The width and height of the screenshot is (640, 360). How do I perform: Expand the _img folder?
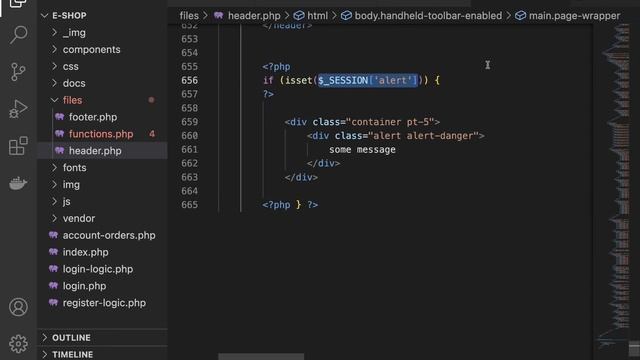[x=54, y=33]
